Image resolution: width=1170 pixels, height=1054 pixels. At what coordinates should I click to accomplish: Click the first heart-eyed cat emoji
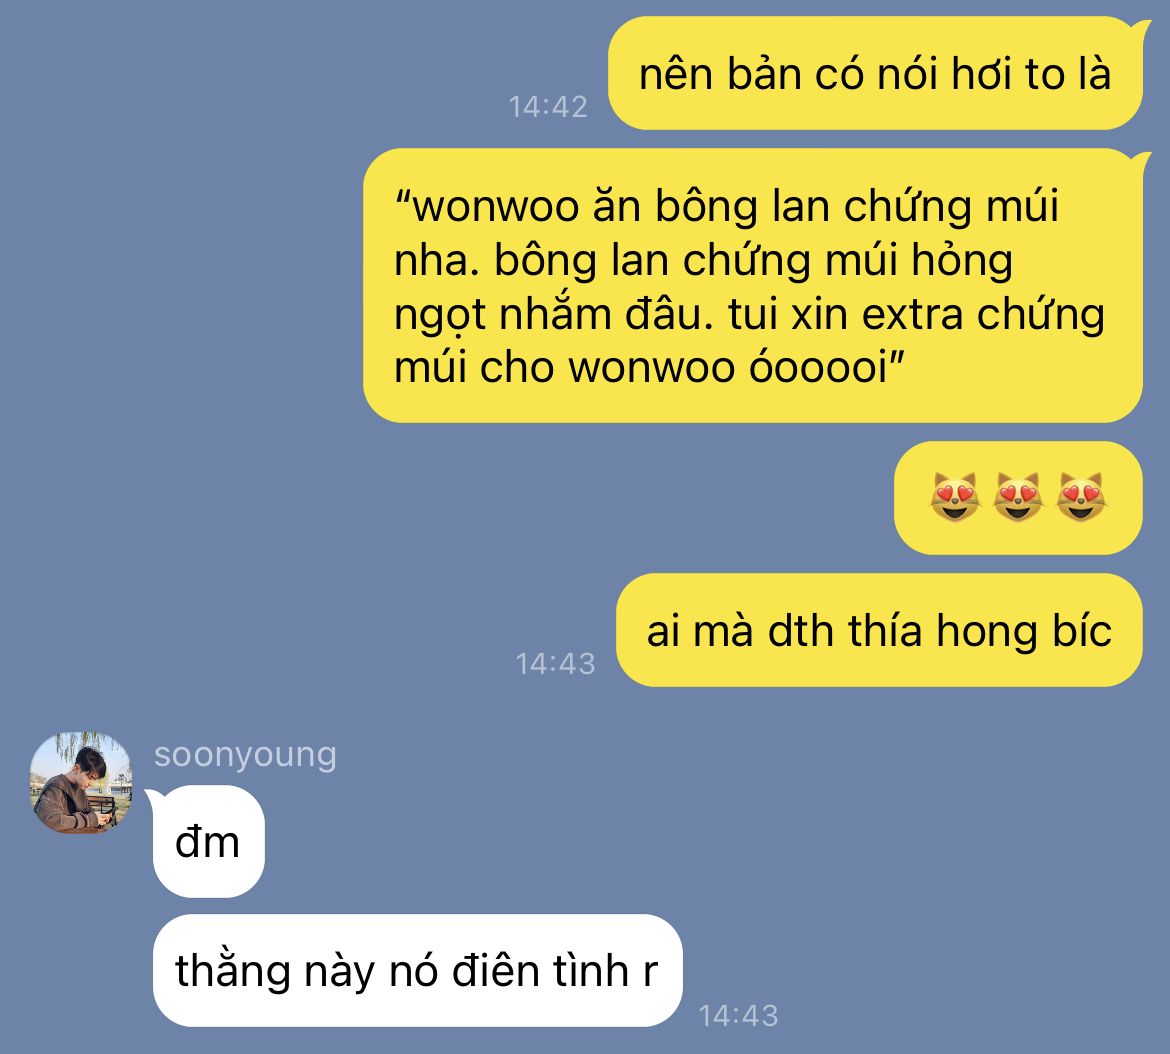pos(955,497)
